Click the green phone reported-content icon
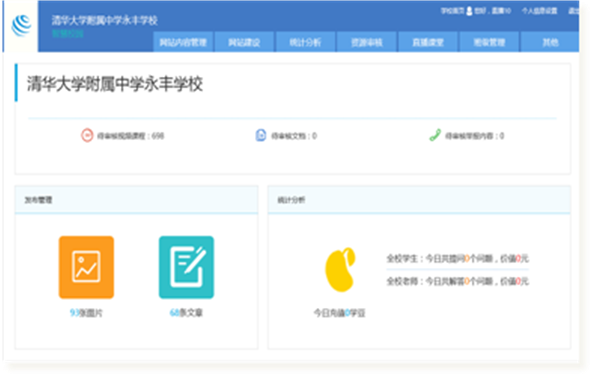Screen dimensions: 593x374 point(435,135)
